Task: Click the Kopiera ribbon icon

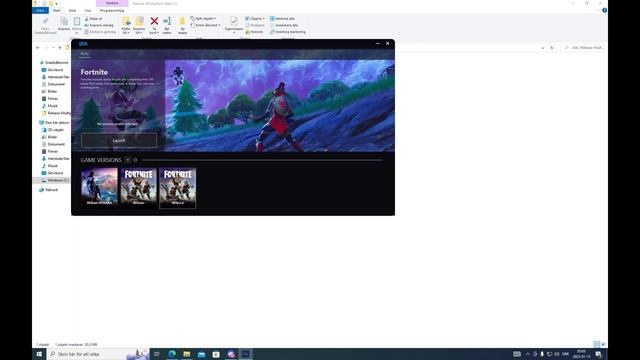Action: pyautogui.click(x=64, y=24)
